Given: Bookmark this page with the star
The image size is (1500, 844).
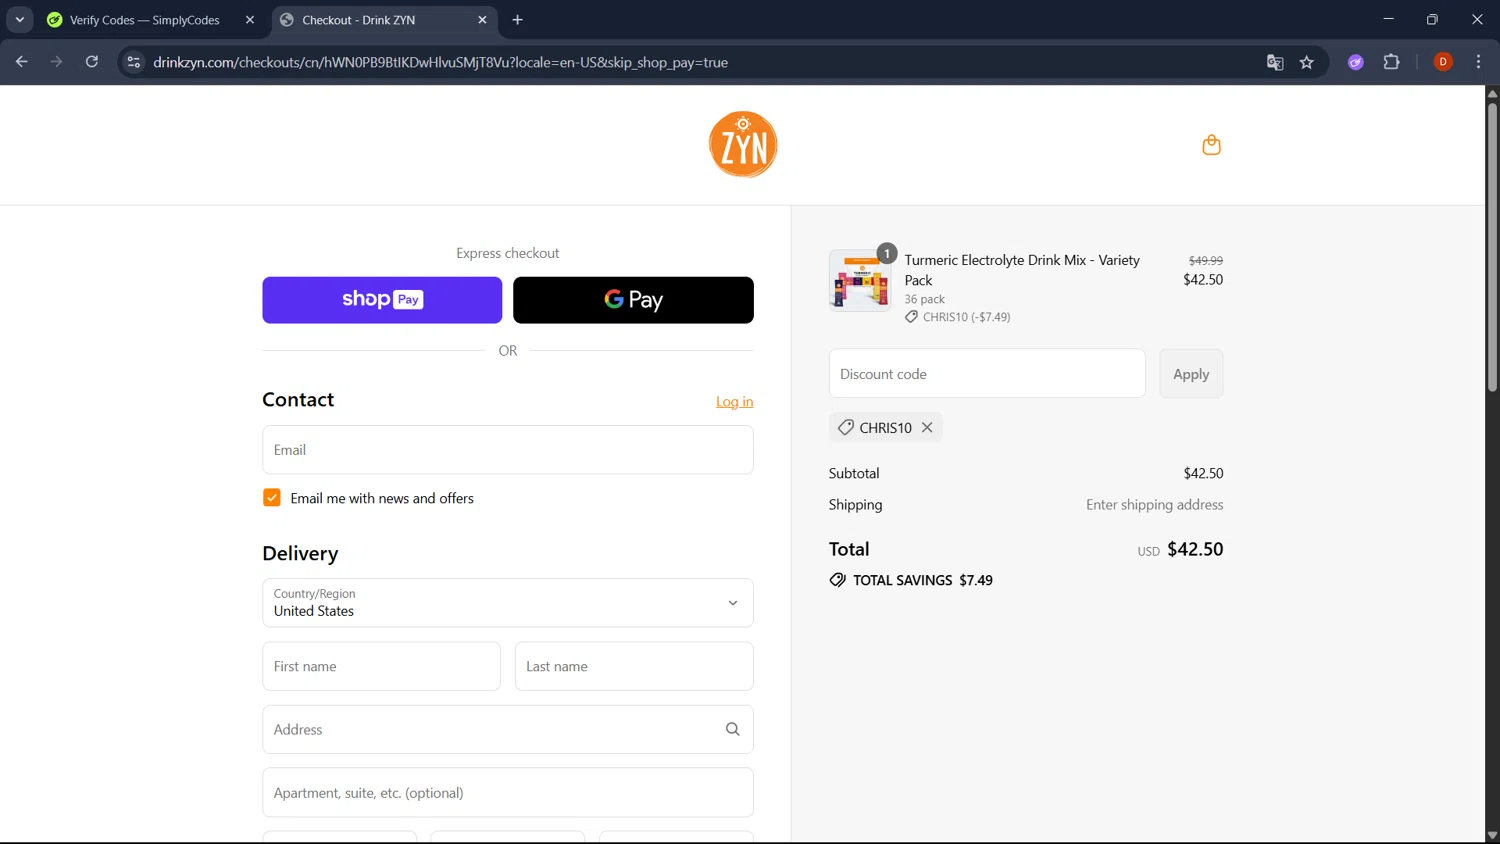Looking at the screenshot, I should (1306, 62).
